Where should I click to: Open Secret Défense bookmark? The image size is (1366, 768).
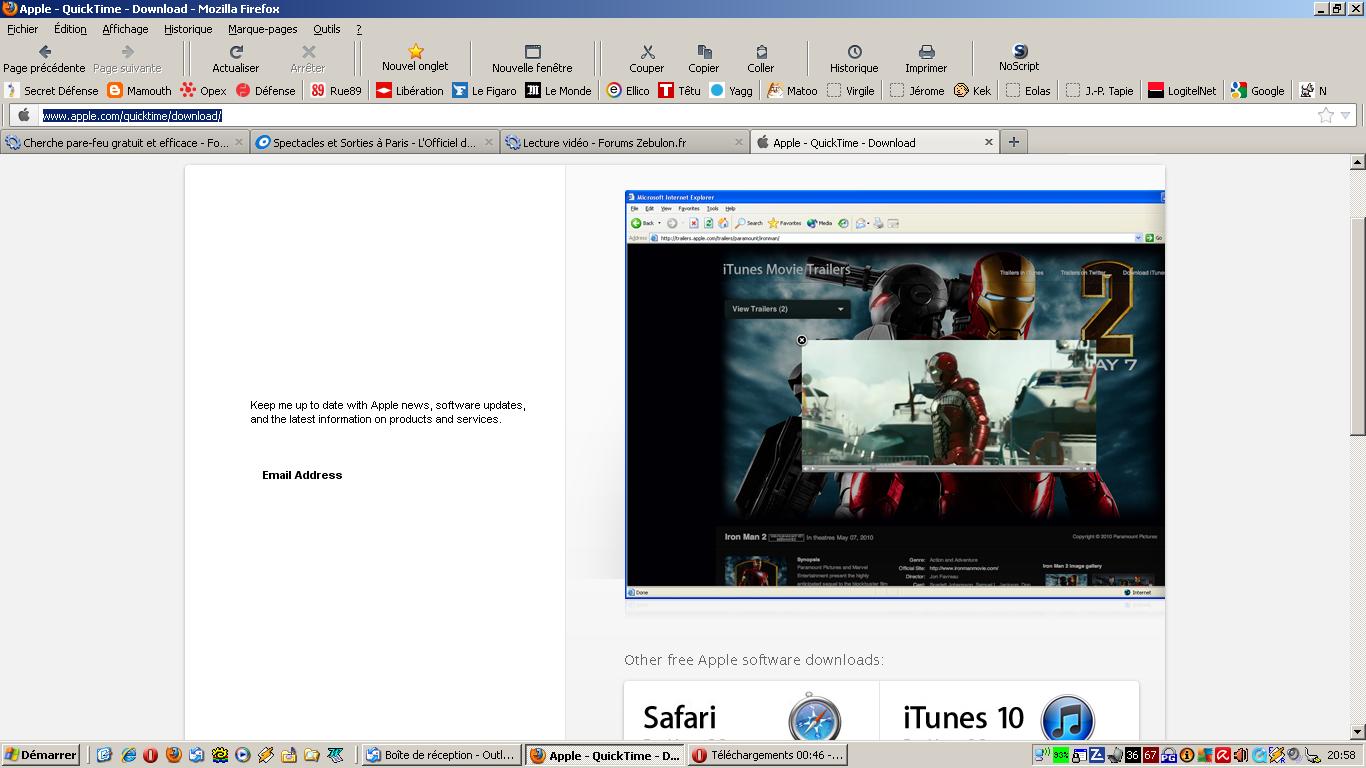coord(52,90)
